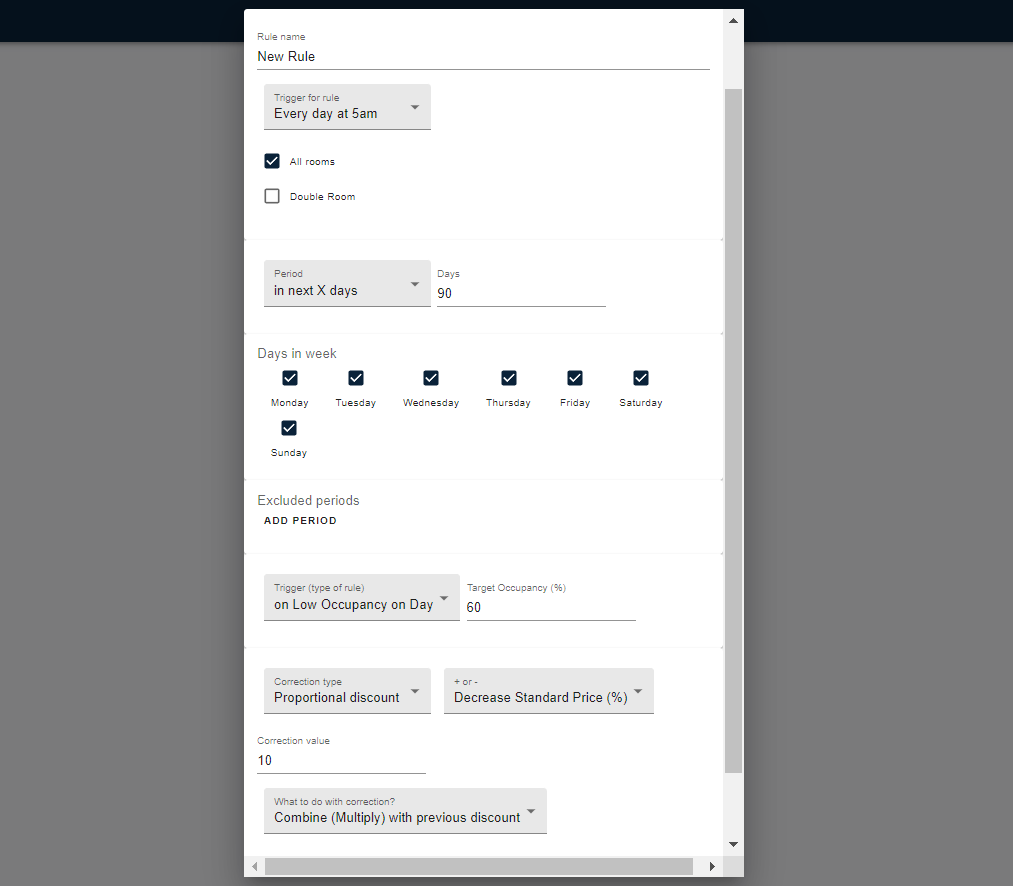Expand the "Trigger (type of rule)" dropdown
Image resolution: width=1013 pixels, height=886 pixels.
click(x=361, y=597)
